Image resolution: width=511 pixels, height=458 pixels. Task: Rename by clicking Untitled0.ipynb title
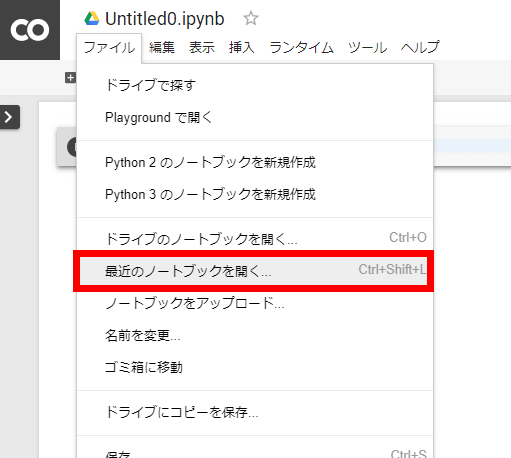pyautogui.click(x=165, y=19)
